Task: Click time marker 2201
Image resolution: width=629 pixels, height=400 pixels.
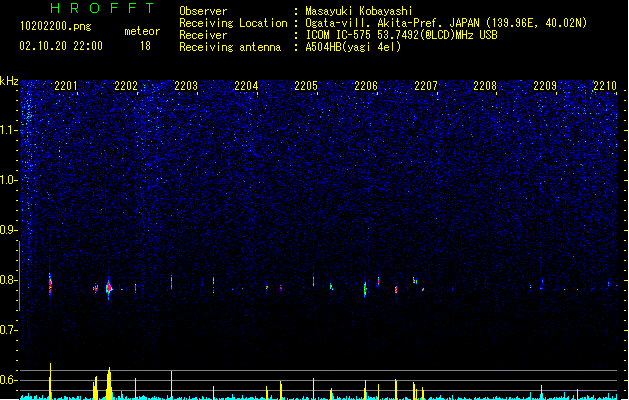Action: [66, 86]
